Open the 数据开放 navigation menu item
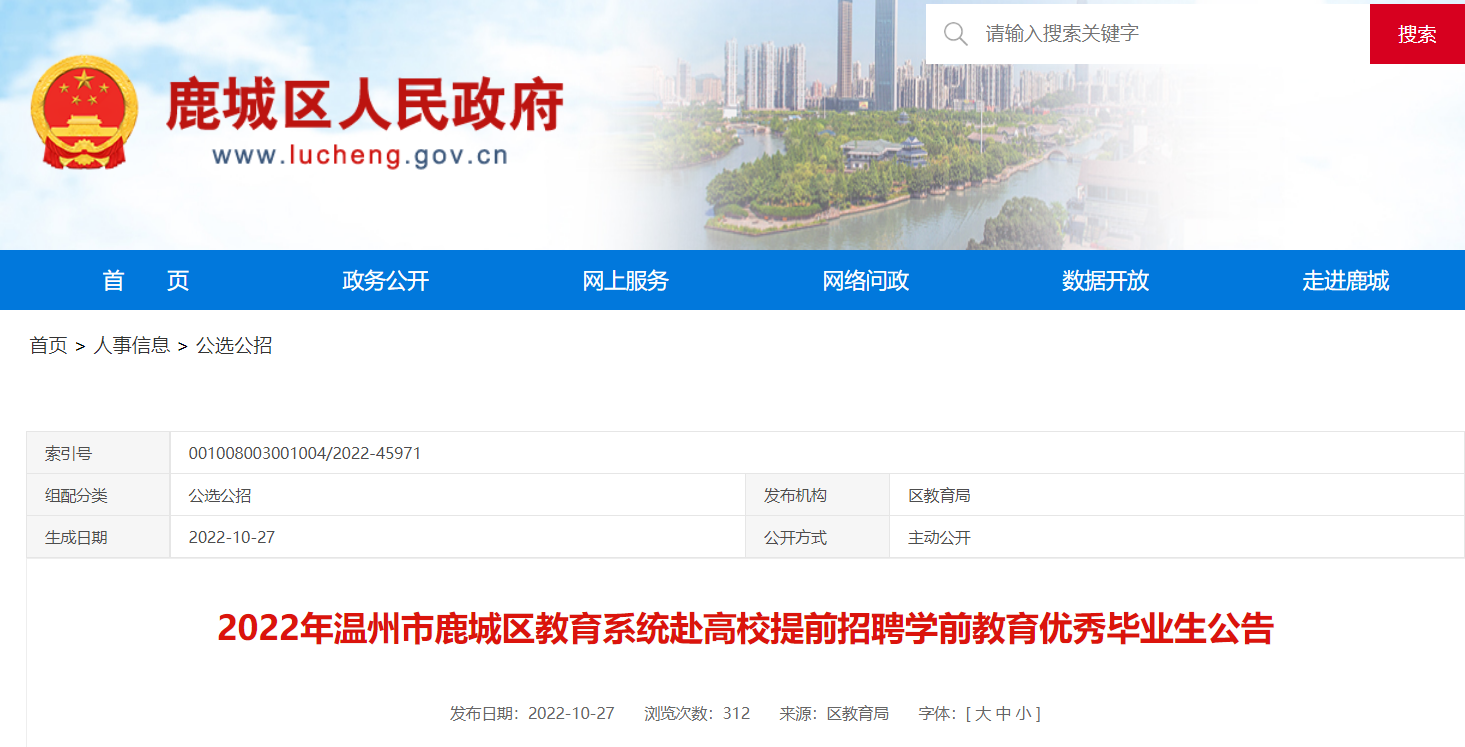The image size is (1465, 747). tap(1106, 281)
